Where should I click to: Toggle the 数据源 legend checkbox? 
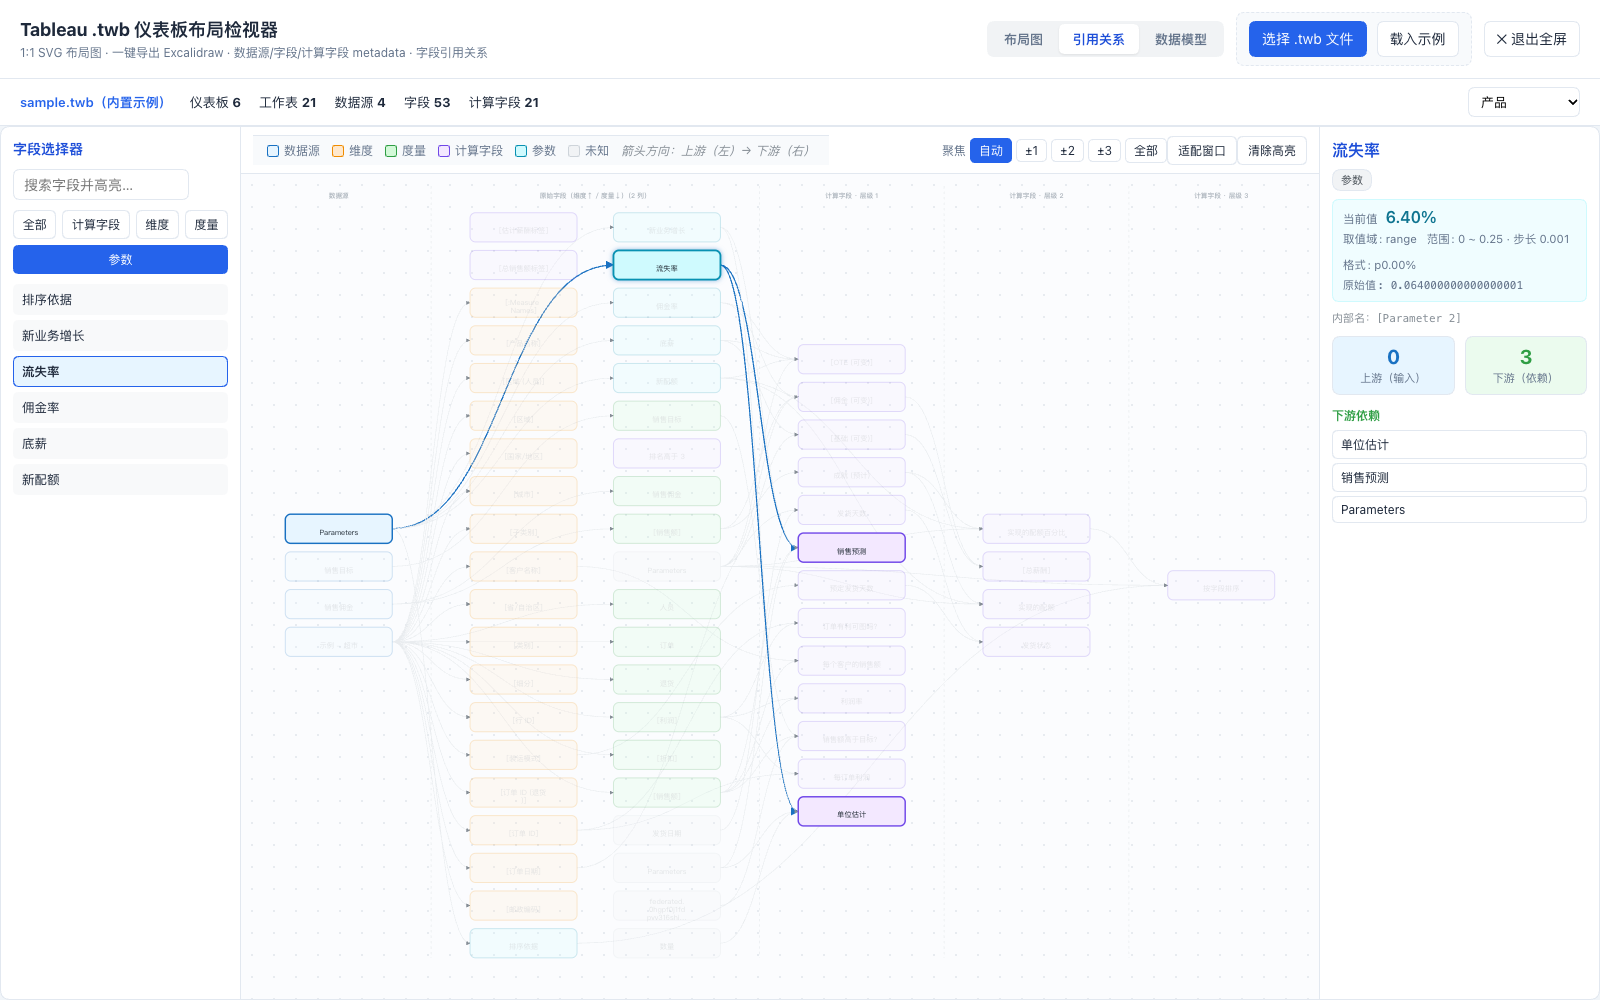(273, 151)
